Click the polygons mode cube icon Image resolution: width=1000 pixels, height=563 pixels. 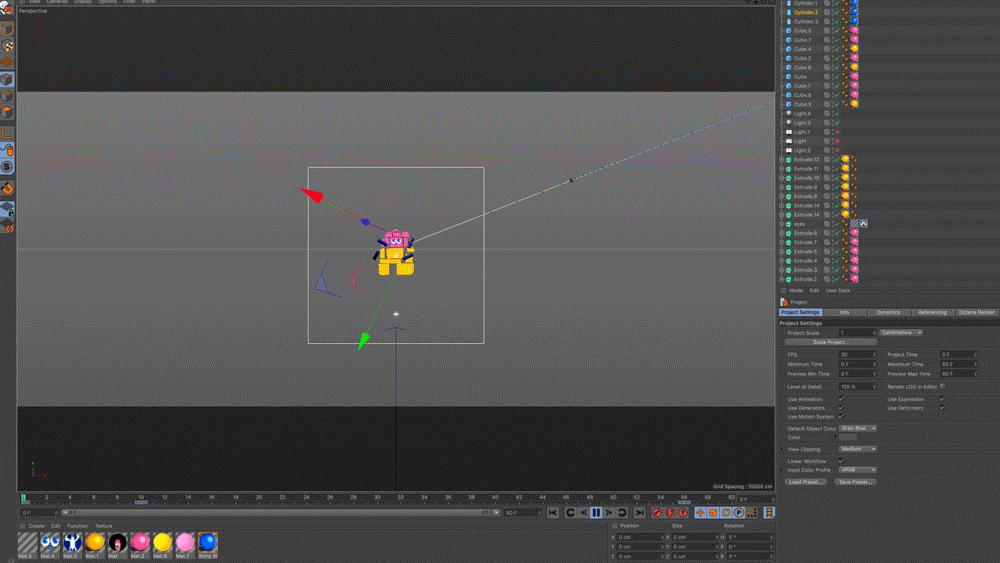tap(7, 112)
